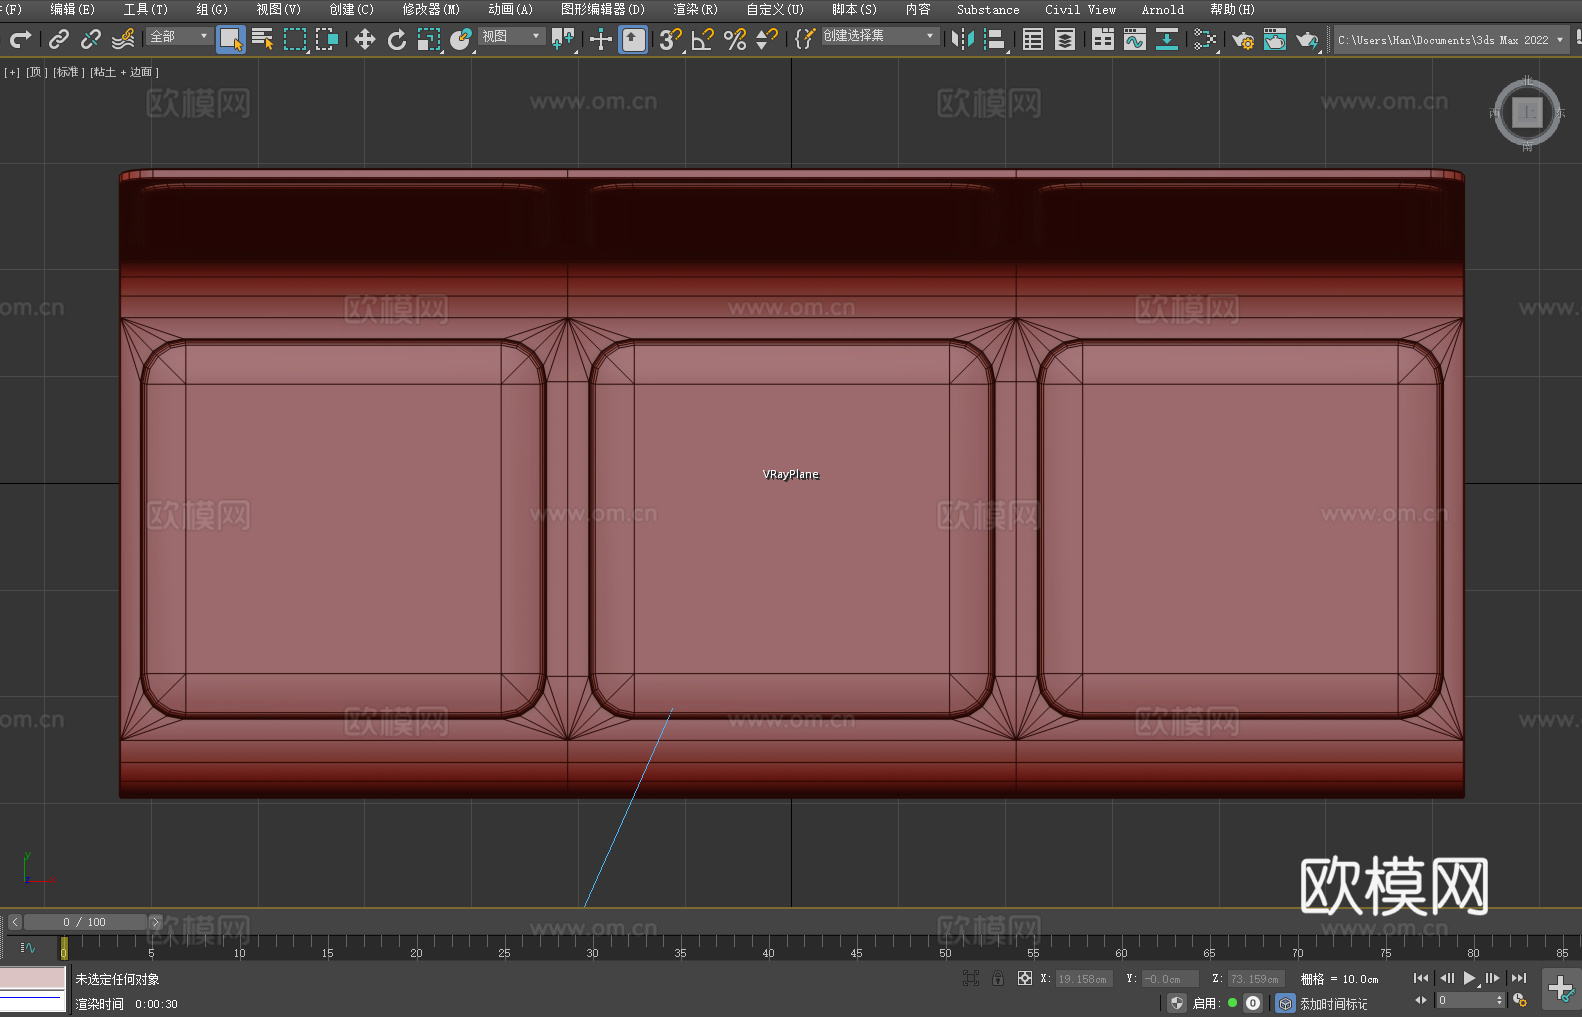Open the [标准] viewport shading standard menu

(x=69, y=72)
